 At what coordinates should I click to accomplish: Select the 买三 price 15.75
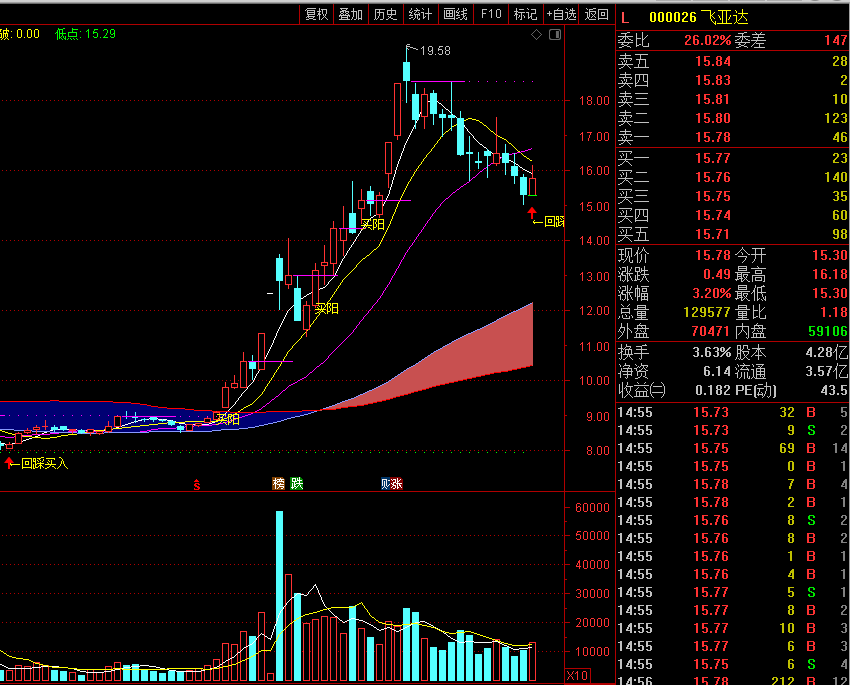(x=713, y=196)
